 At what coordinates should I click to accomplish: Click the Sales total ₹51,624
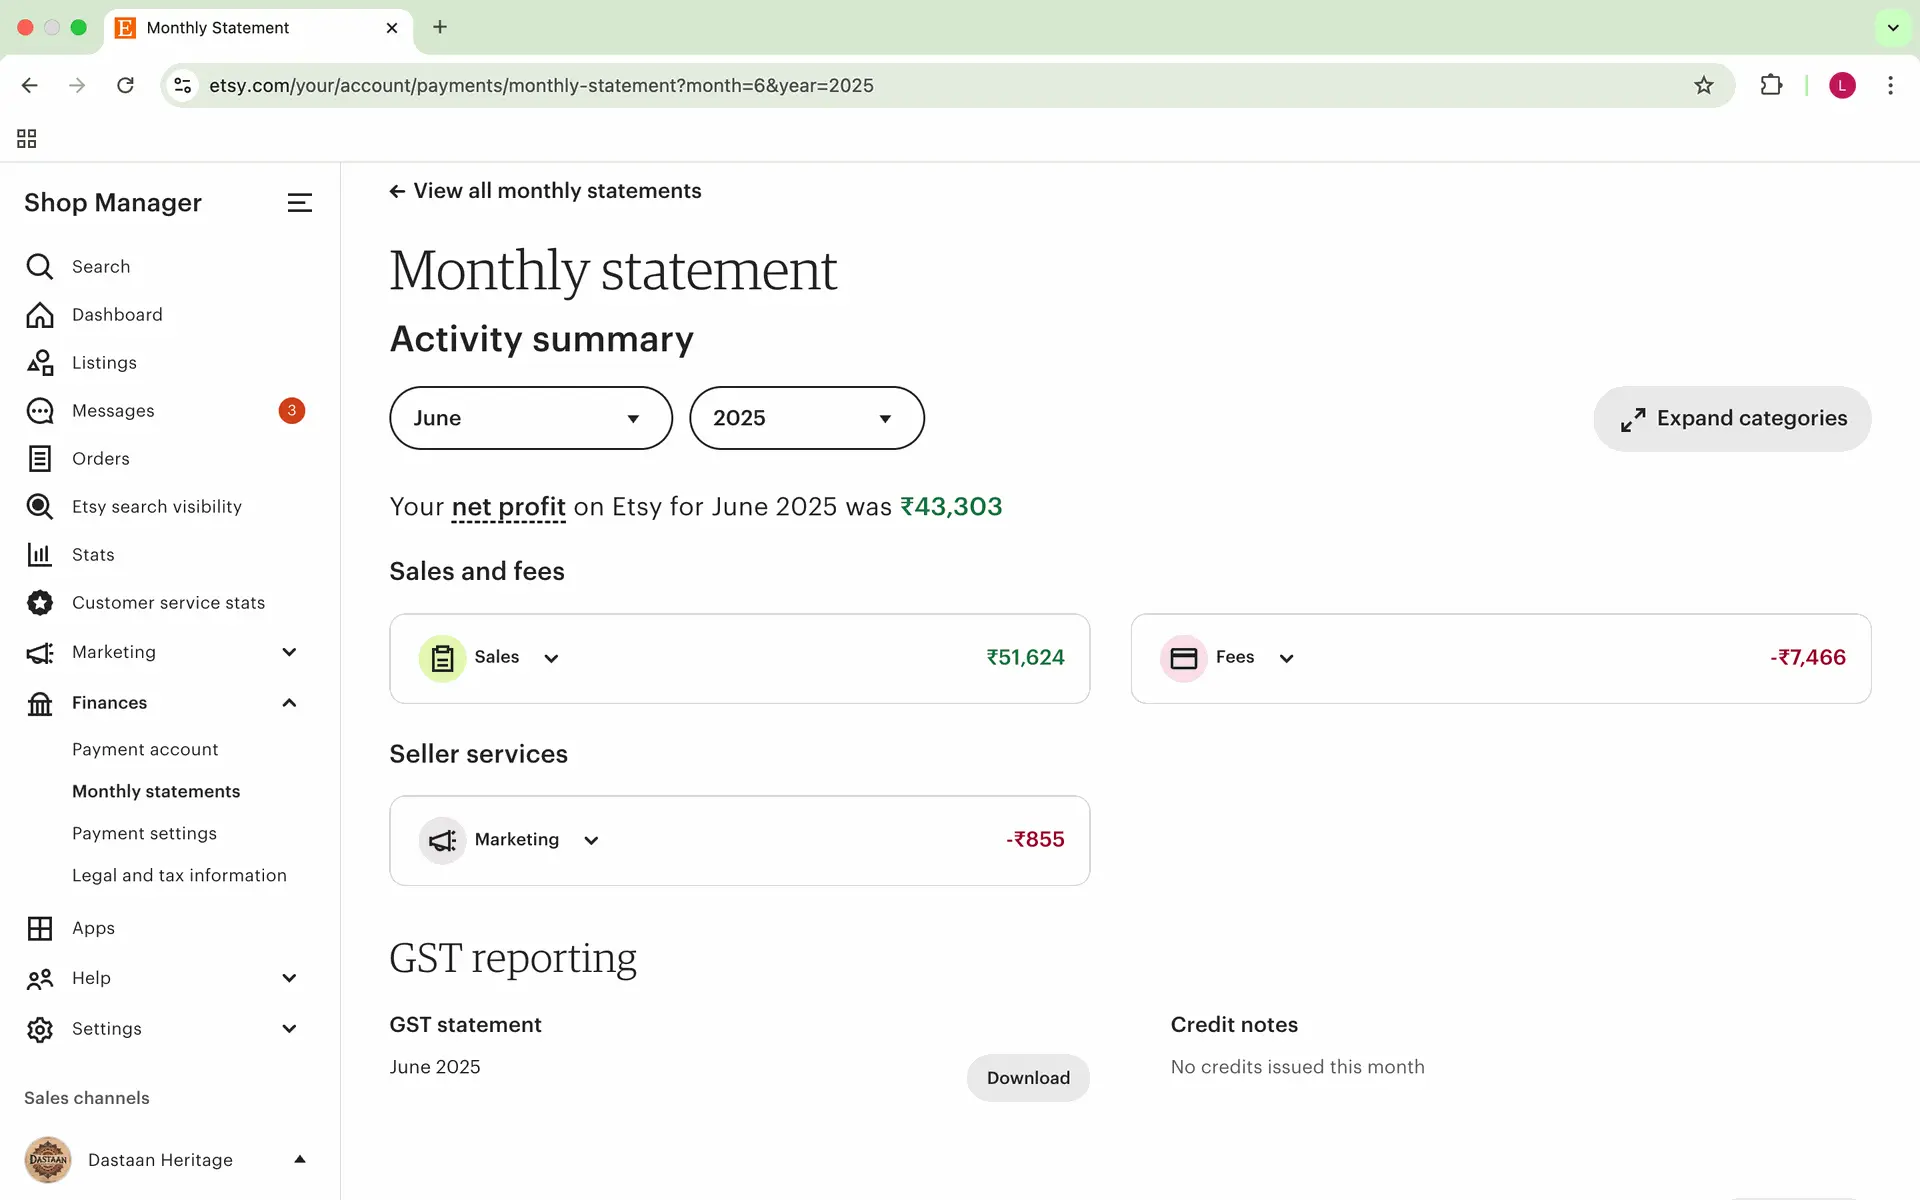(x=1025, y=658)
